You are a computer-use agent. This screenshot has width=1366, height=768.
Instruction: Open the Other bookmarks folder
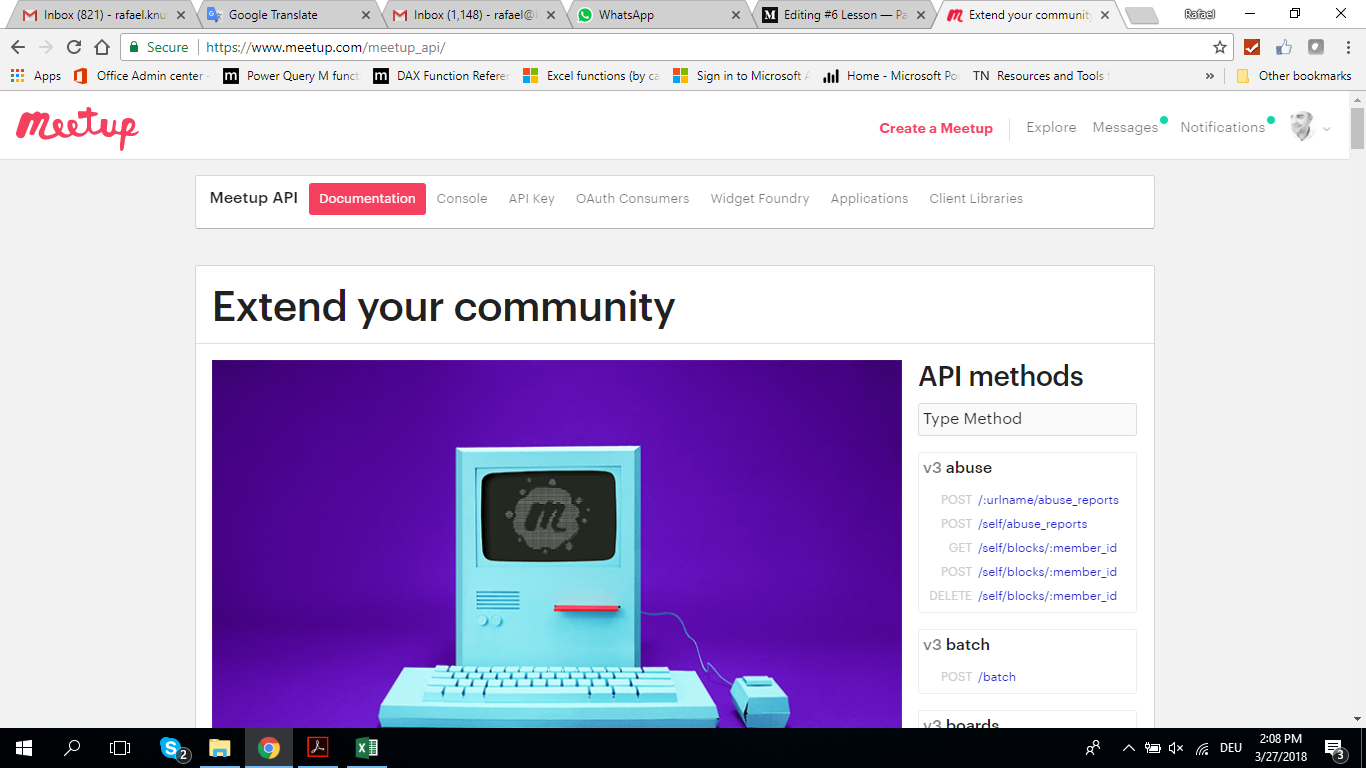pyautogui.click(x=1294, y=76)
